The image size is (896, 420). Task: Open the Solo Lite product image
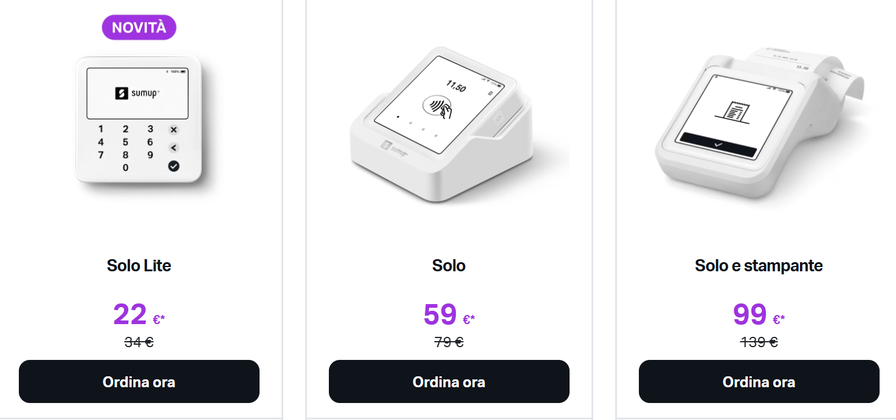point(139,119)
